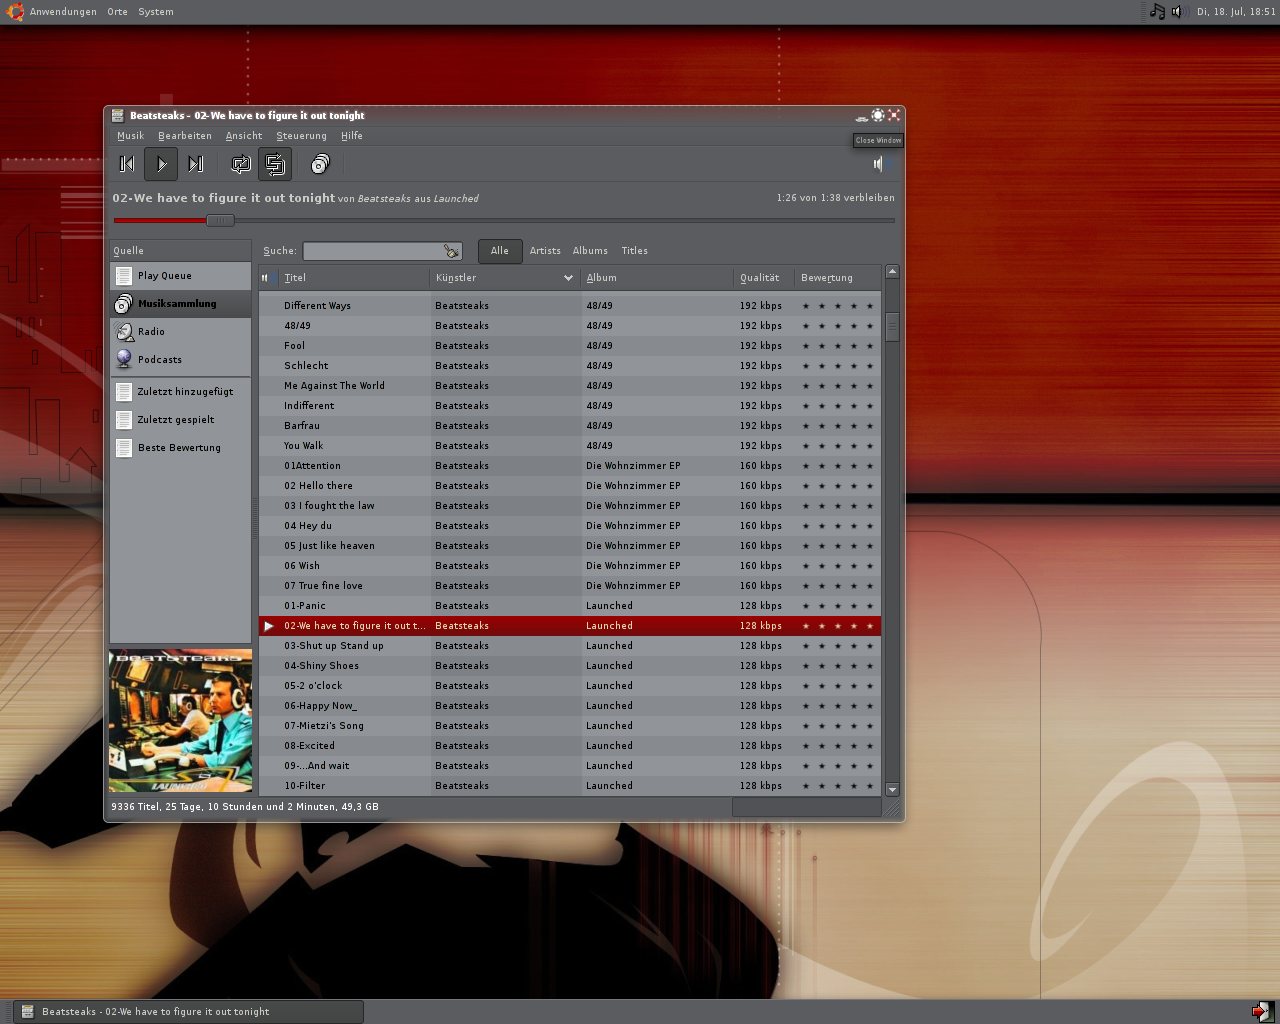The image size is (1280, 1024).
Task: Open the Hilfe menu
Action: [x=351, y=136]
